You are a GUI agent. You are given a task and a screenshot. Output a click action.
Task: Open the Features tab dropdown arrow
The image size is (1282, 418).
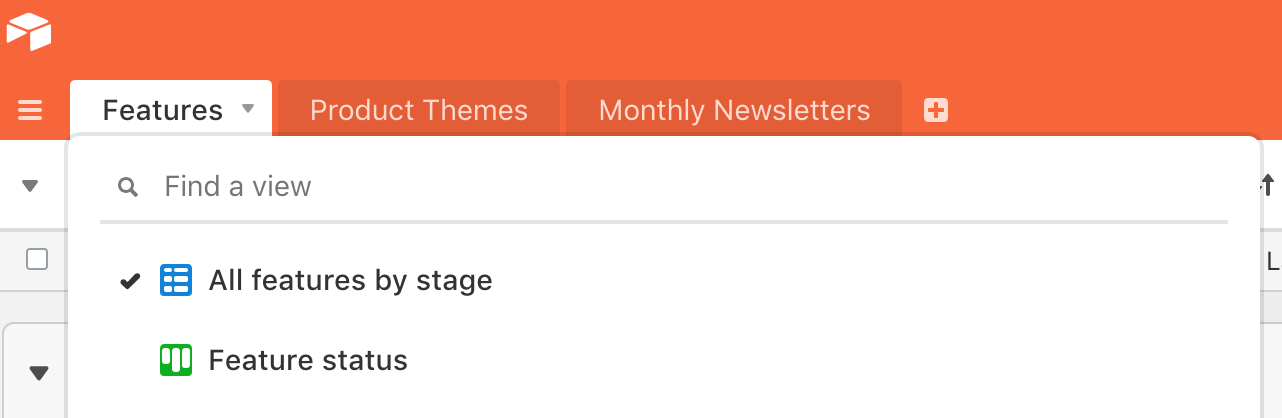[249, 109]
